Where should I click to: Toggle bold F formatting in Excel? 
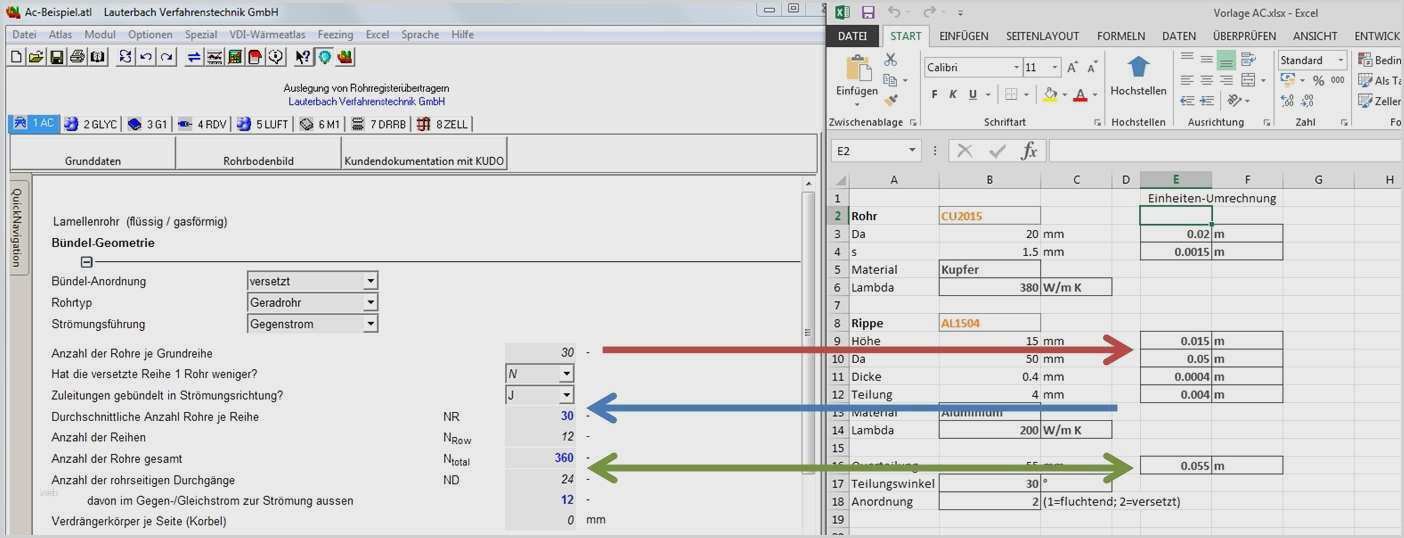click(x=935, y=95)
